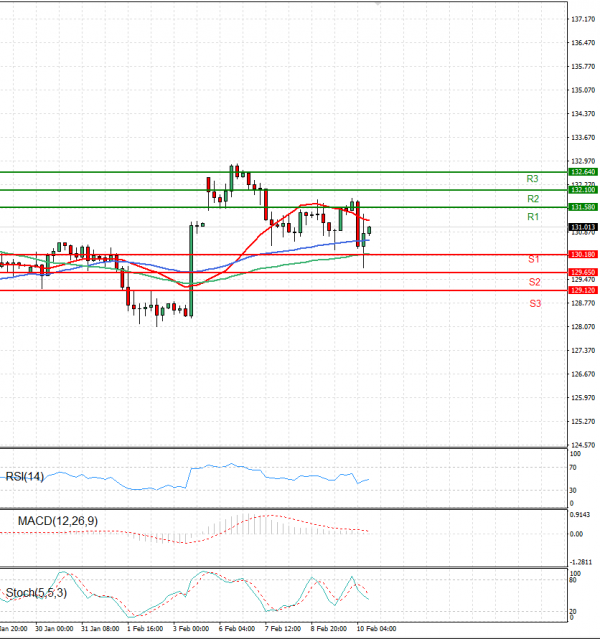
Task: Click the 126.670 price axis value
Action: tap(583, 374)
